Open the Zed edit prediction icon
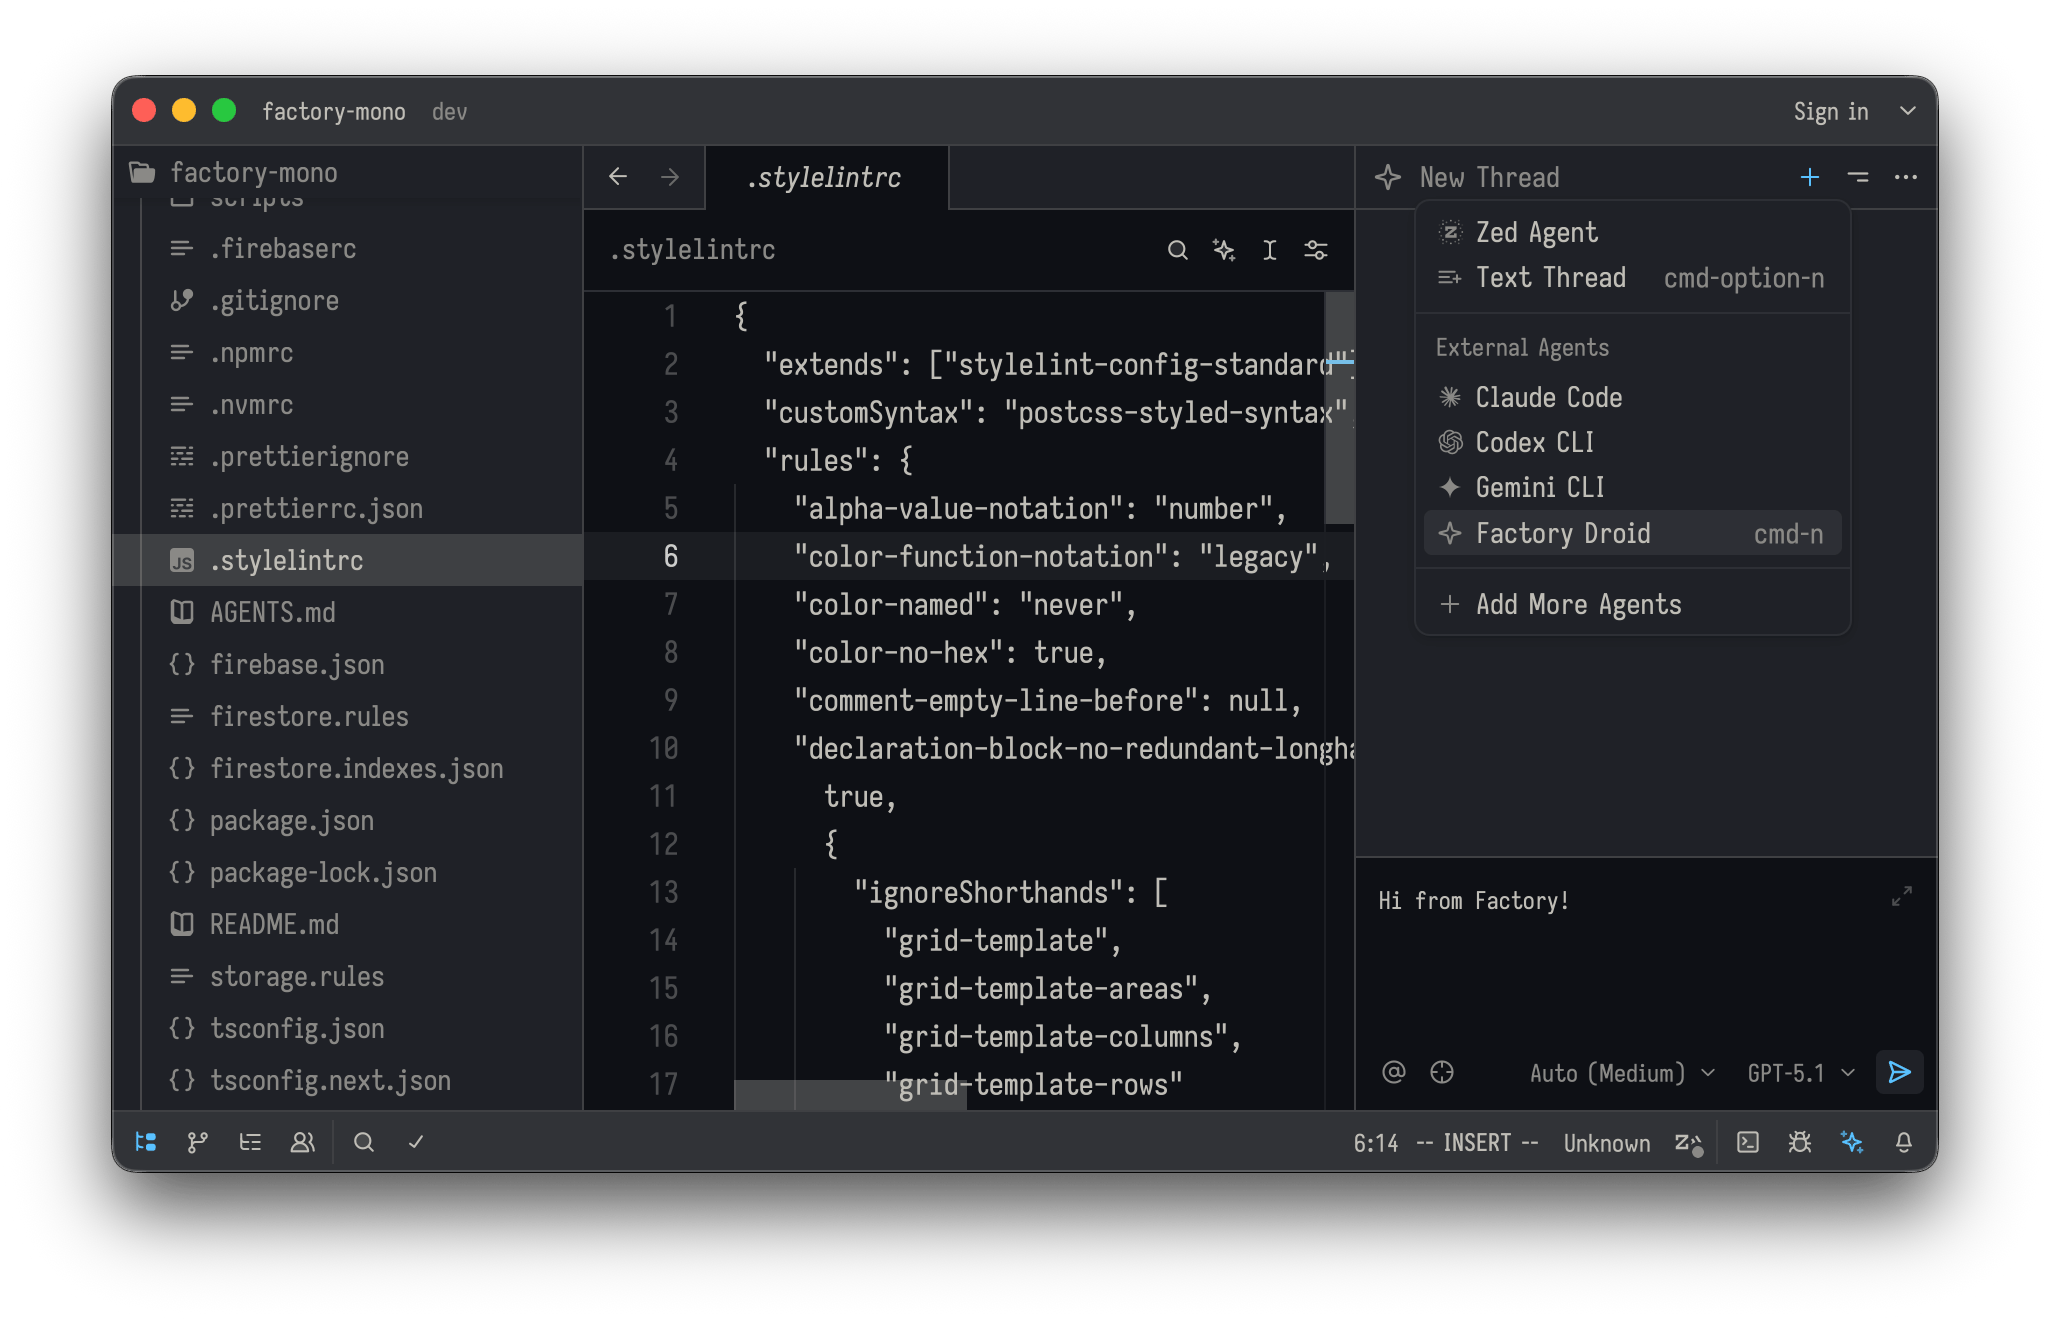This screenshot has width=2050, height=1320. tap(1688, 1143)
